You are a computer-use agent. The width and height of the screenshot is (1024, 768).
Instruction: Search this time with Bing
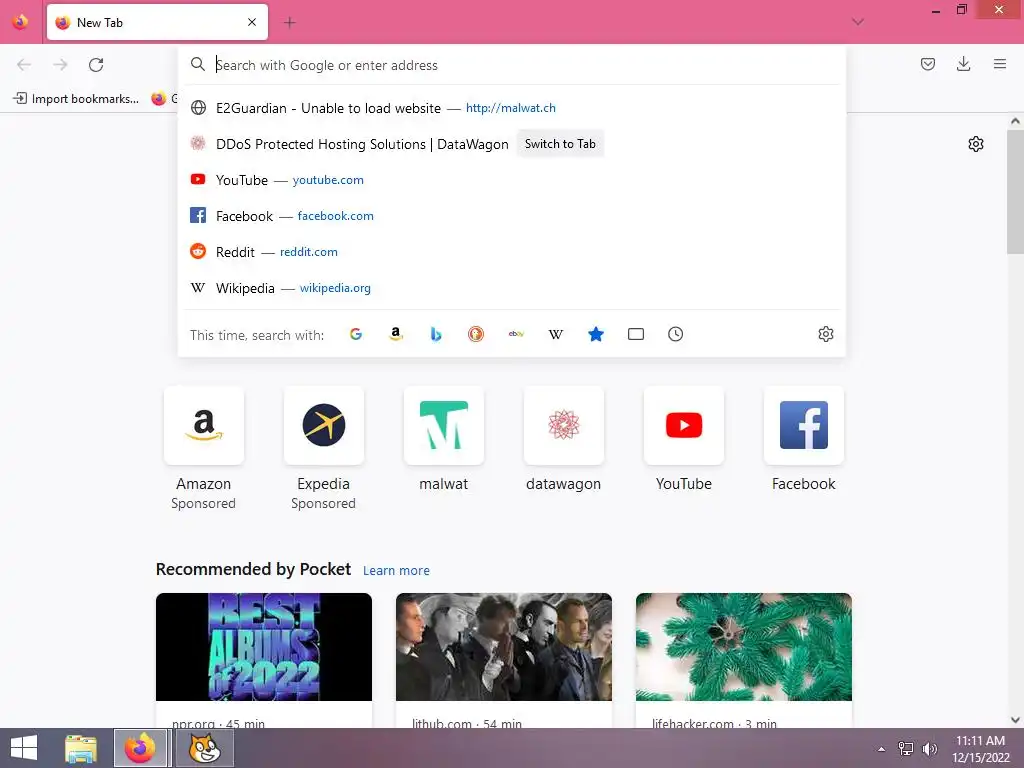[x=436, y=334]
